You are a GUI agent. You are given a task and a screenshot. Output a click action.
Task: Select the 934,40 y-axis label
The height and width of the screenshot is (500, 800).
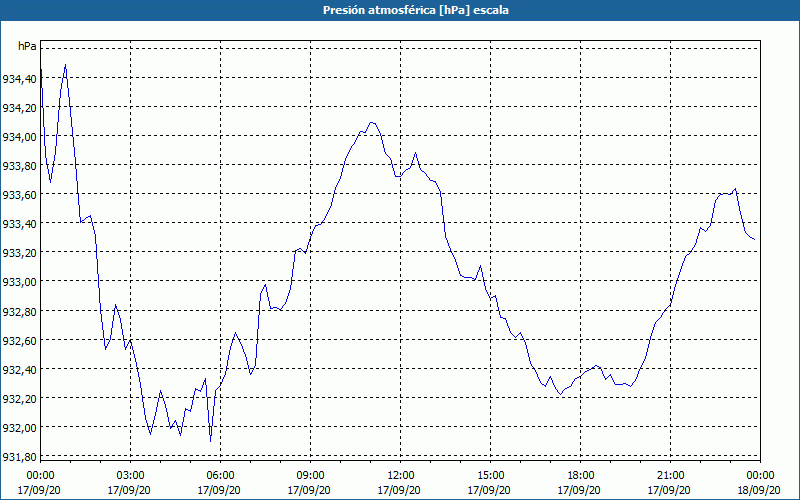[19, 79]
